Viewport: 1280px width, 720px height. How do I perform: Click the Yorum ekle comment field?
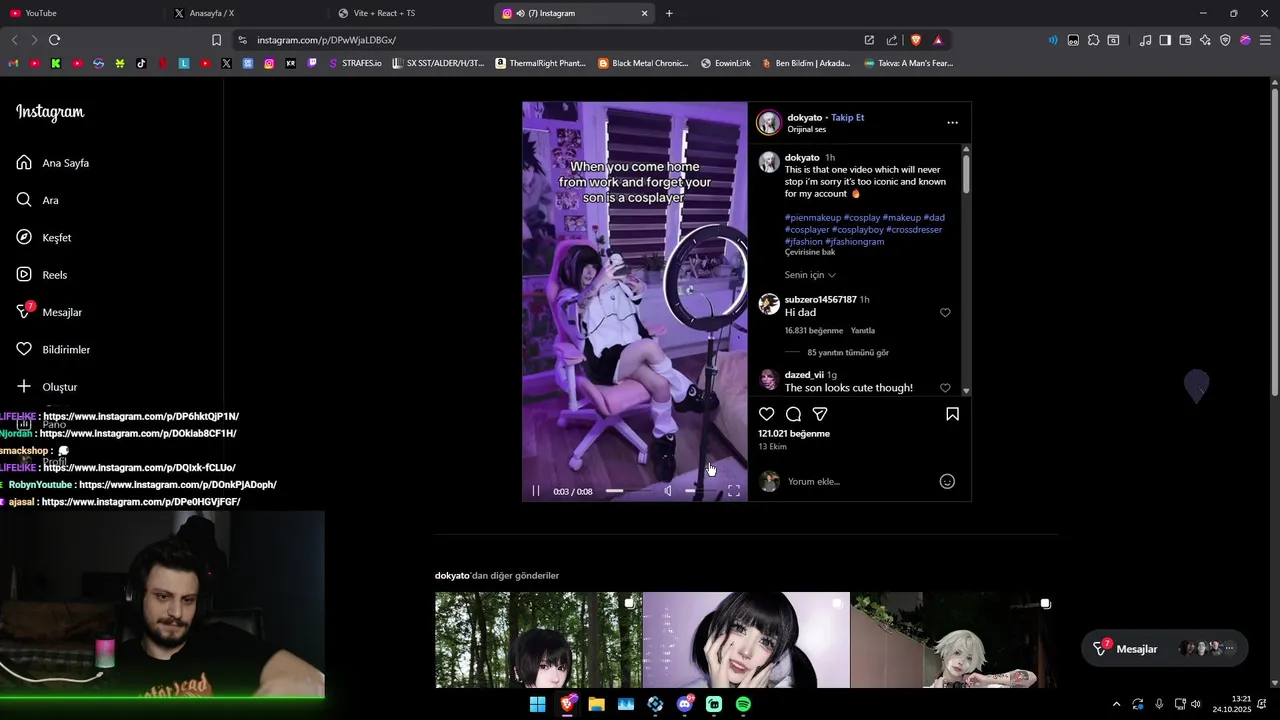[x=860, y=482]
